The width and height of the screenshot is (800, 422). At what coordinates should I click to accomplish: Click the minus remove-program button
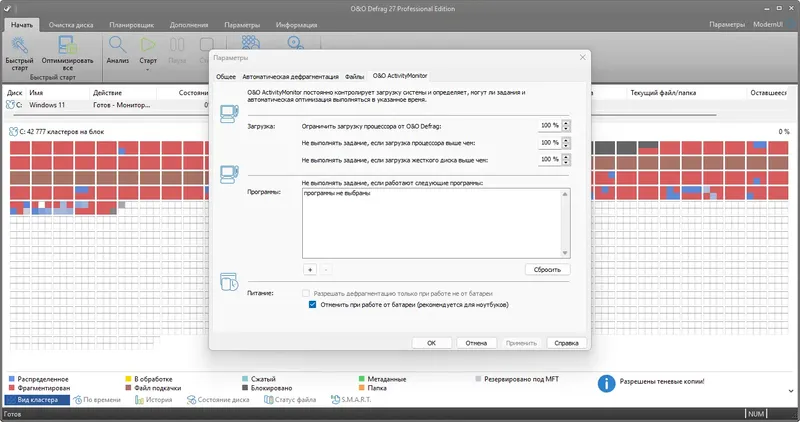[x=326, y=269]
